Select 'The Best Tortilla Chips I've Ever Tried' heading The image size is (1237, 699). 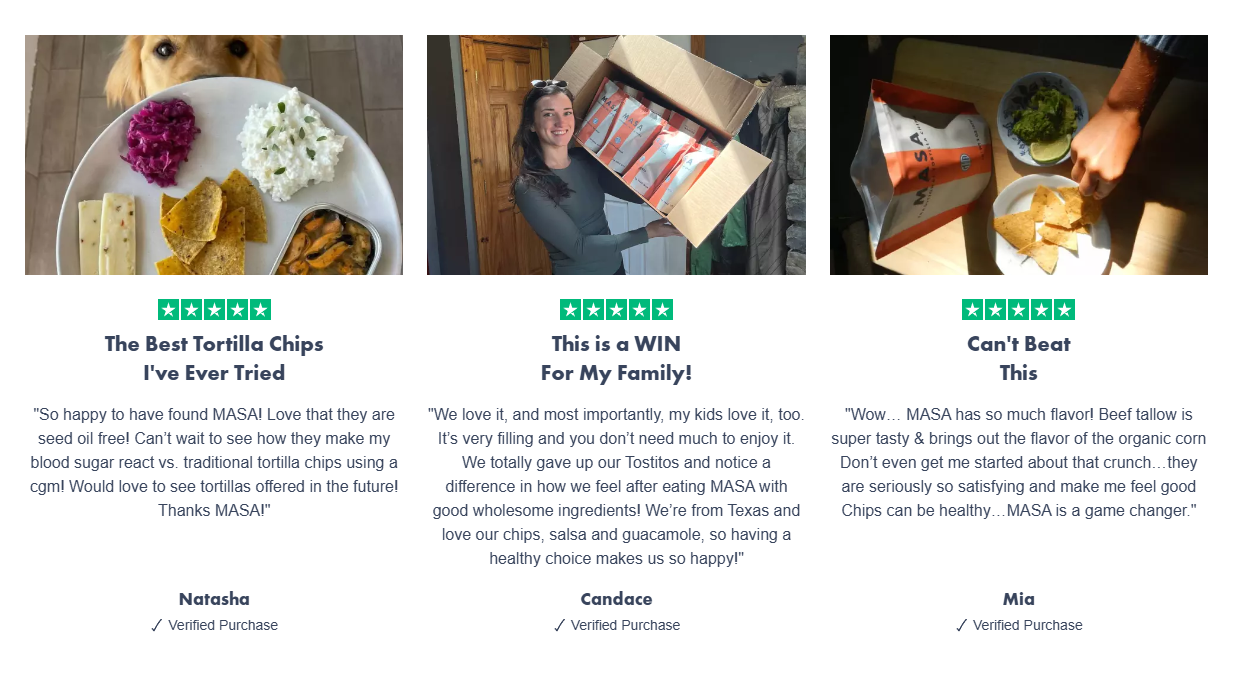pyautogui.click(x=214, y=358)
